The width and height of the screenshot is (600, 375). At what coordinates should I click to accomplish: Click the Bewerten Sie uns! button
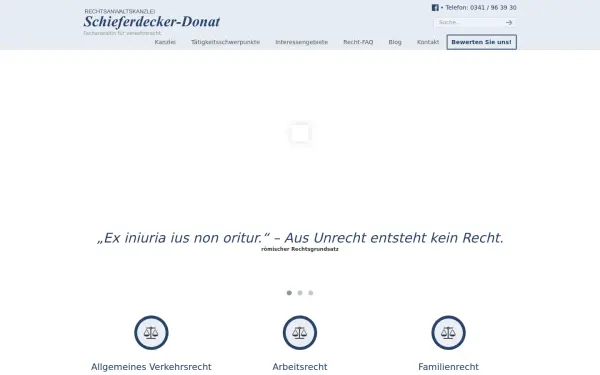481,42
